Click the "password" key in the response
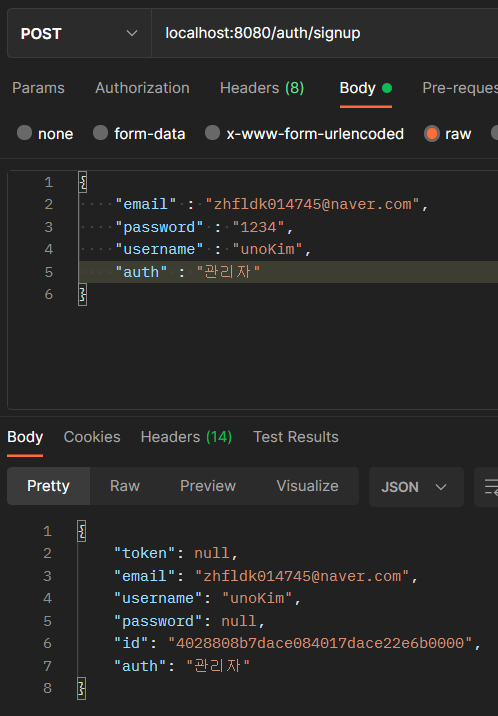The height and width of the screenshot is (716, 498). pos(158,621)
